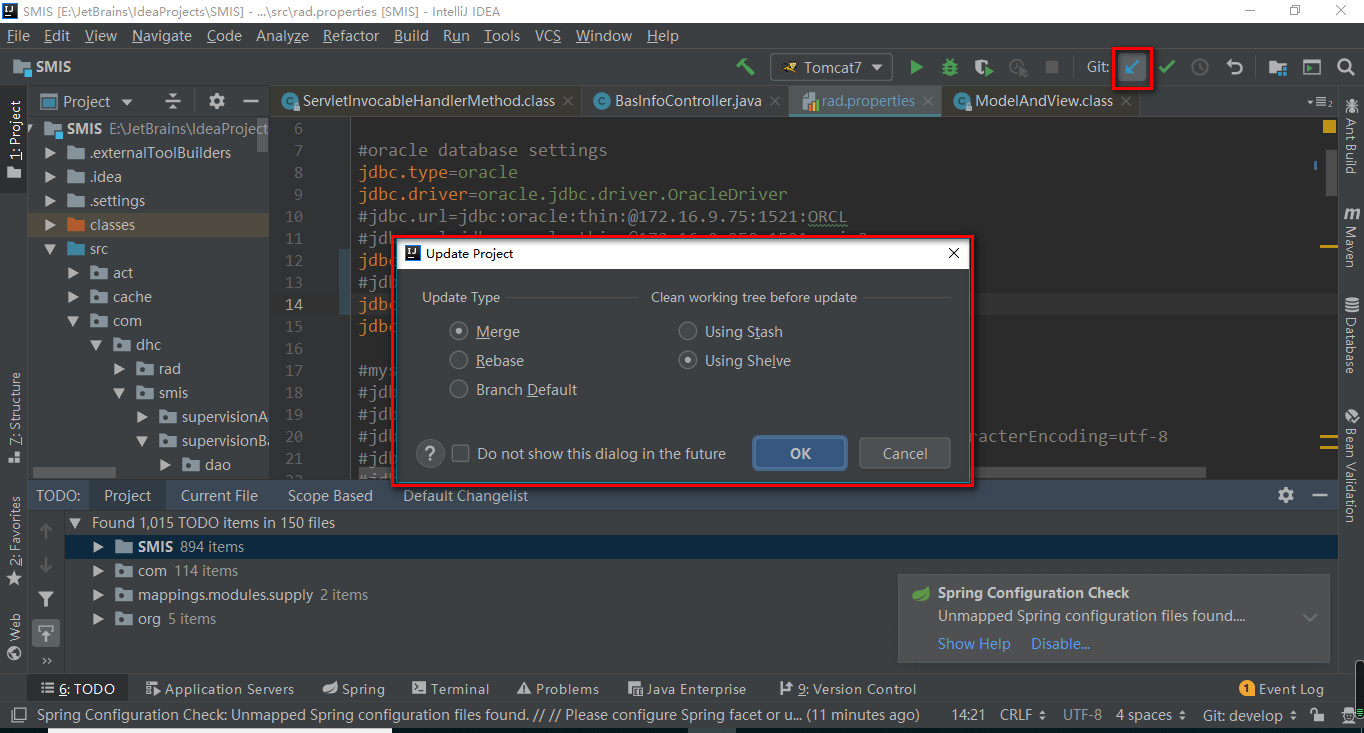Open the Tomcat7 run configuration dropdown
The image size is (1364, 733).
click(x=832, y=67)
